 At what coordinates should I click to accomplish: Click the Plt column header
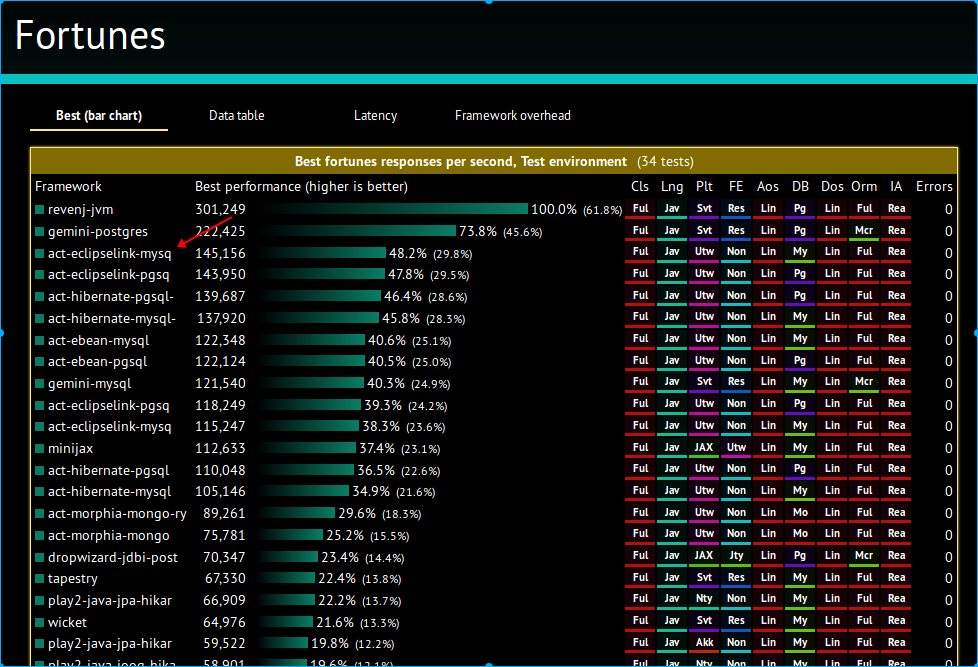coord(704,187)
